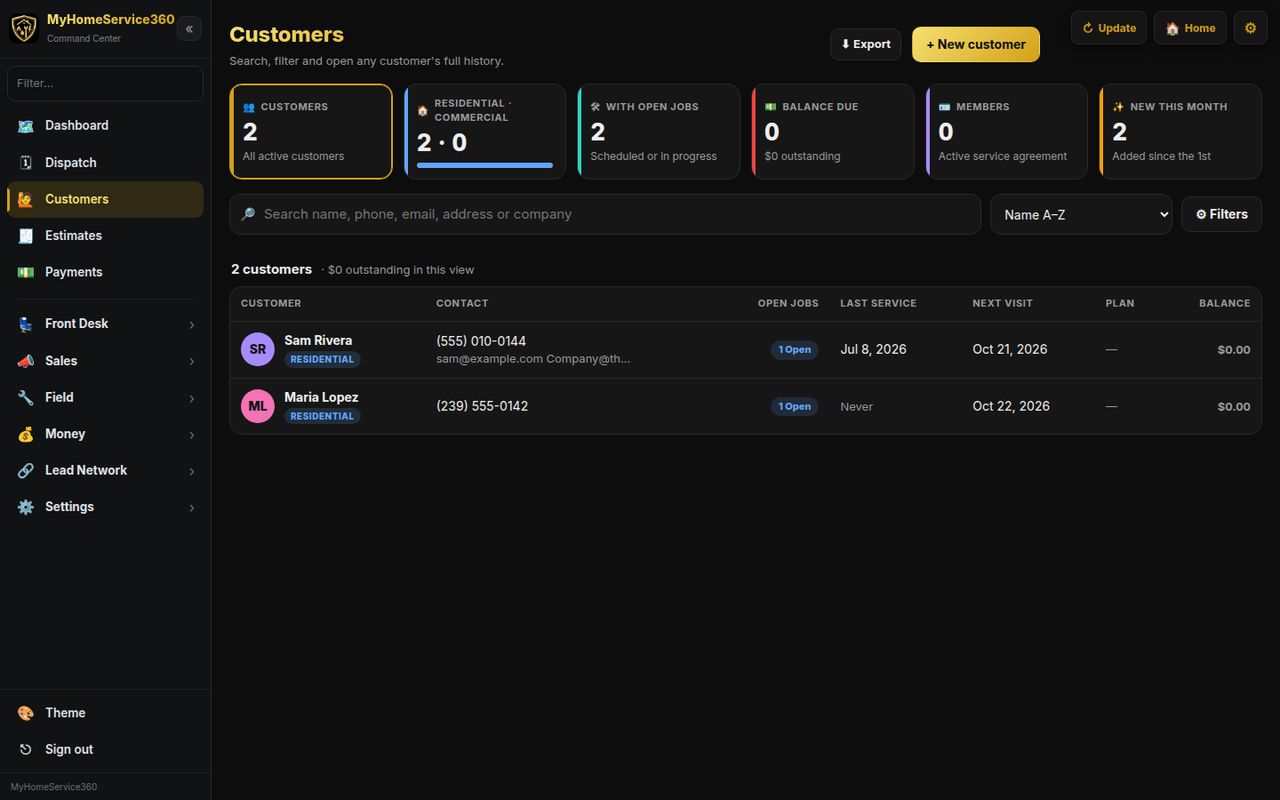The height and width of the screenshot is (800, 1280).
Task: Click the Theme palette icon
Action: [x=26, y=713]
